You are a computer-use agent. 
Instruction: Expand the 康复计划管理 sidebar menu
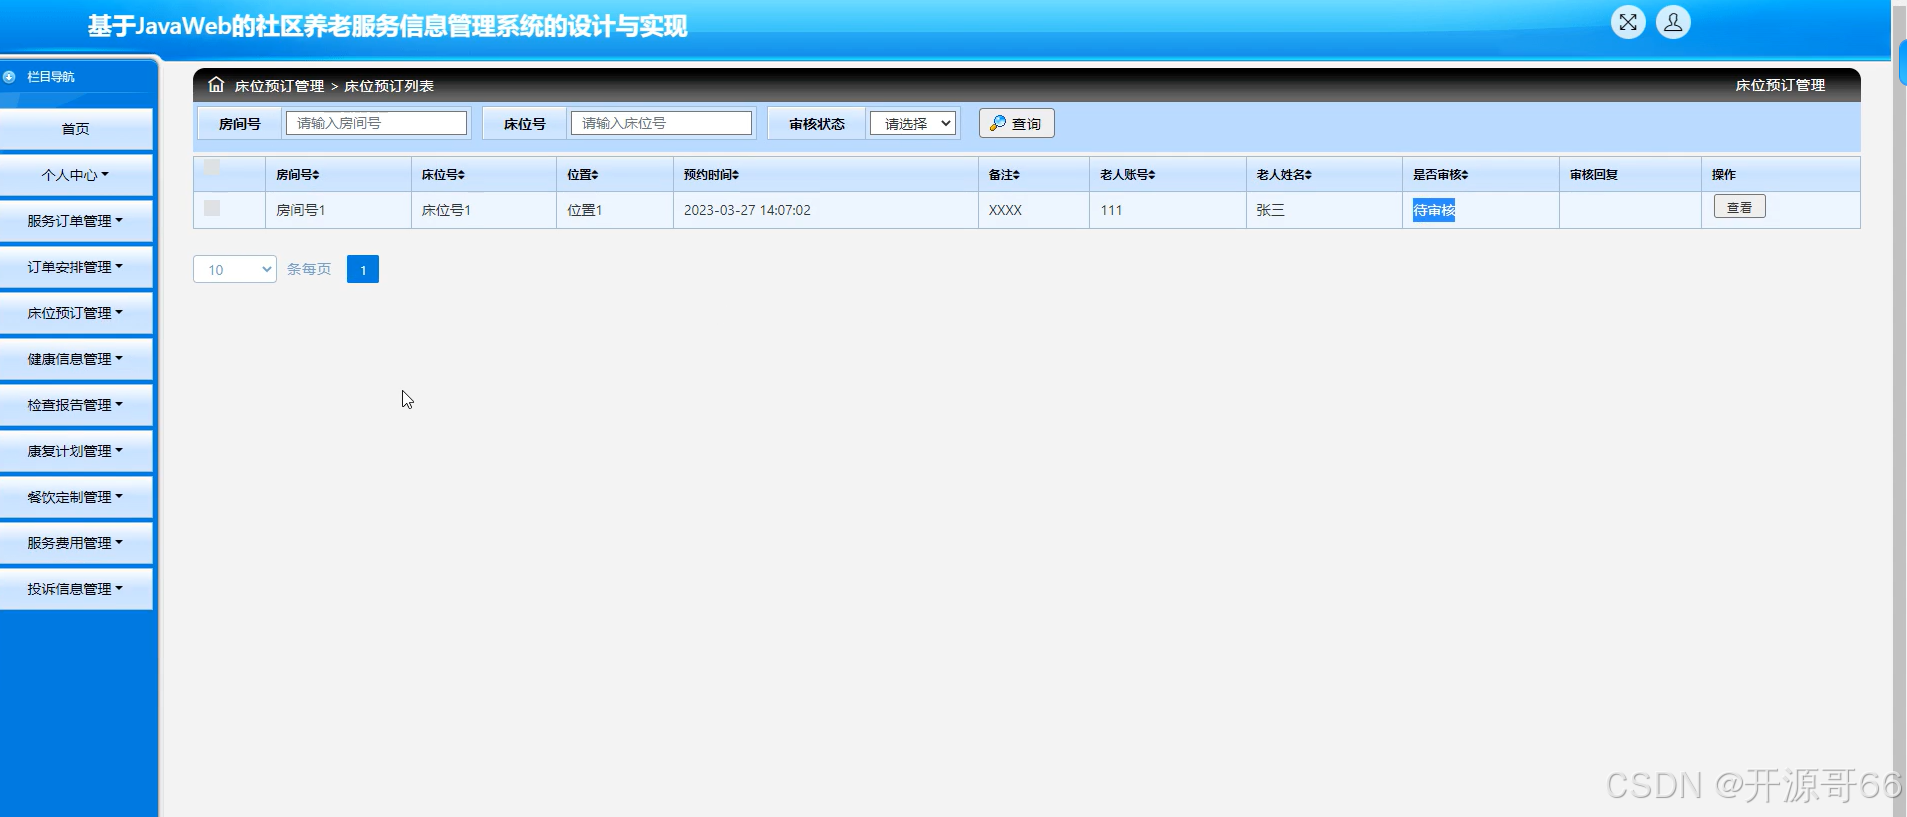point(76,451)
